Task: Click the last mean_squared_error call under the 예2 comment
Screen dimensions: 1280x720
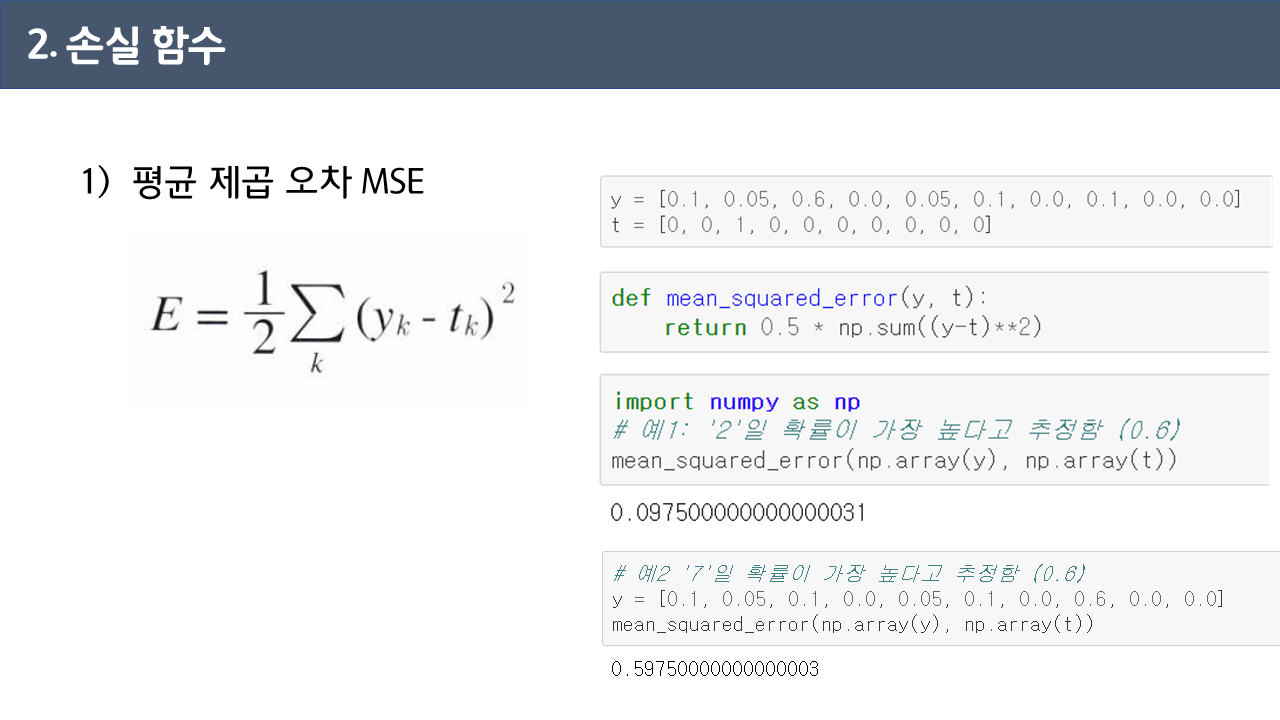Action: coord(853,625)
